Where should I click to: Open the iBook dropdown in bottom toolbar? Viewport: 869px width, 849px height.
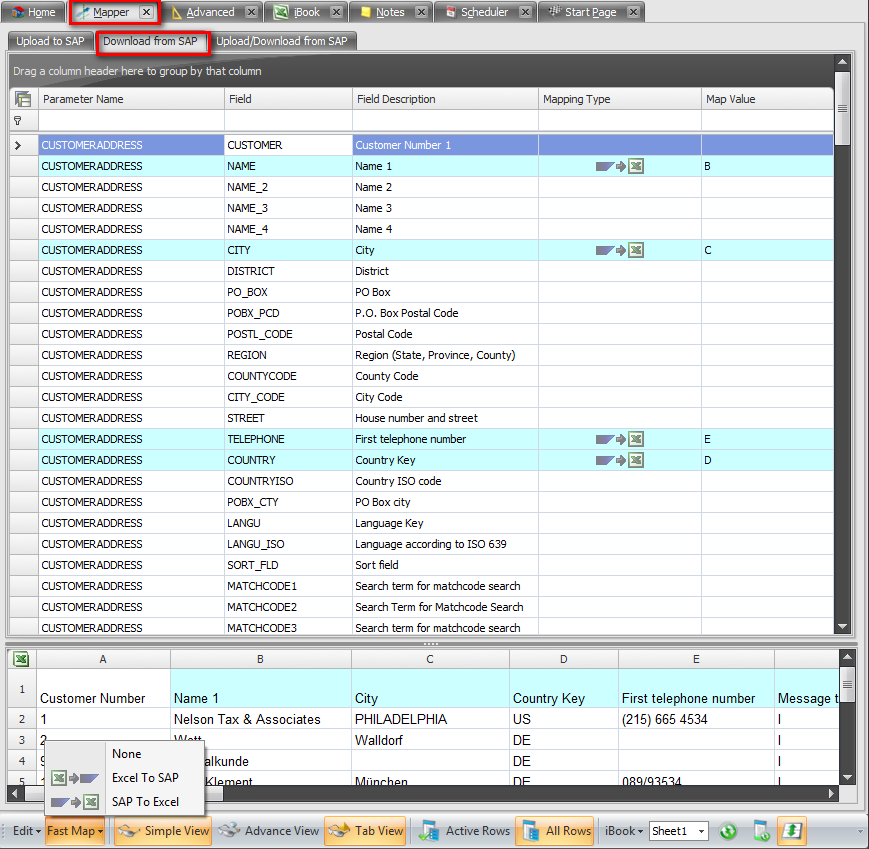coord(624,831)
